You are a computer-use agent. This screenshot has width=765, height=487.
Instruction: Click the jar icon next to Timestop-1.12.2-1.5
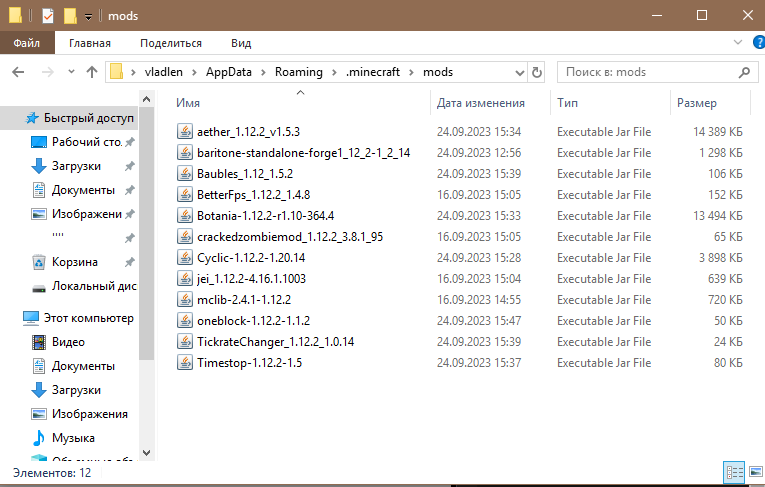pyautogui.click(x=184, y=363)
